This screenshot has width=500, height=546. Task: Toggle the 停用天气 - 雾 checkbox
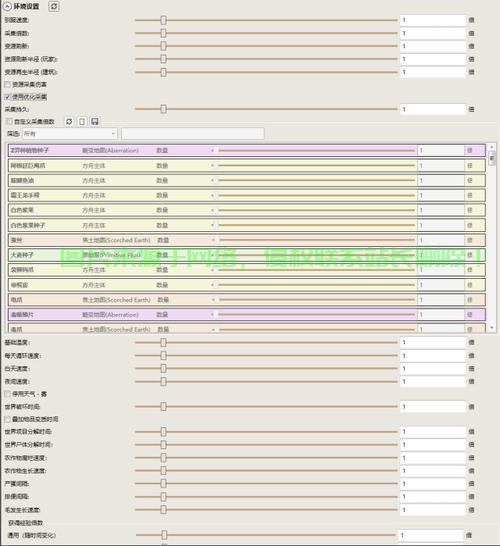click(8, 394)
